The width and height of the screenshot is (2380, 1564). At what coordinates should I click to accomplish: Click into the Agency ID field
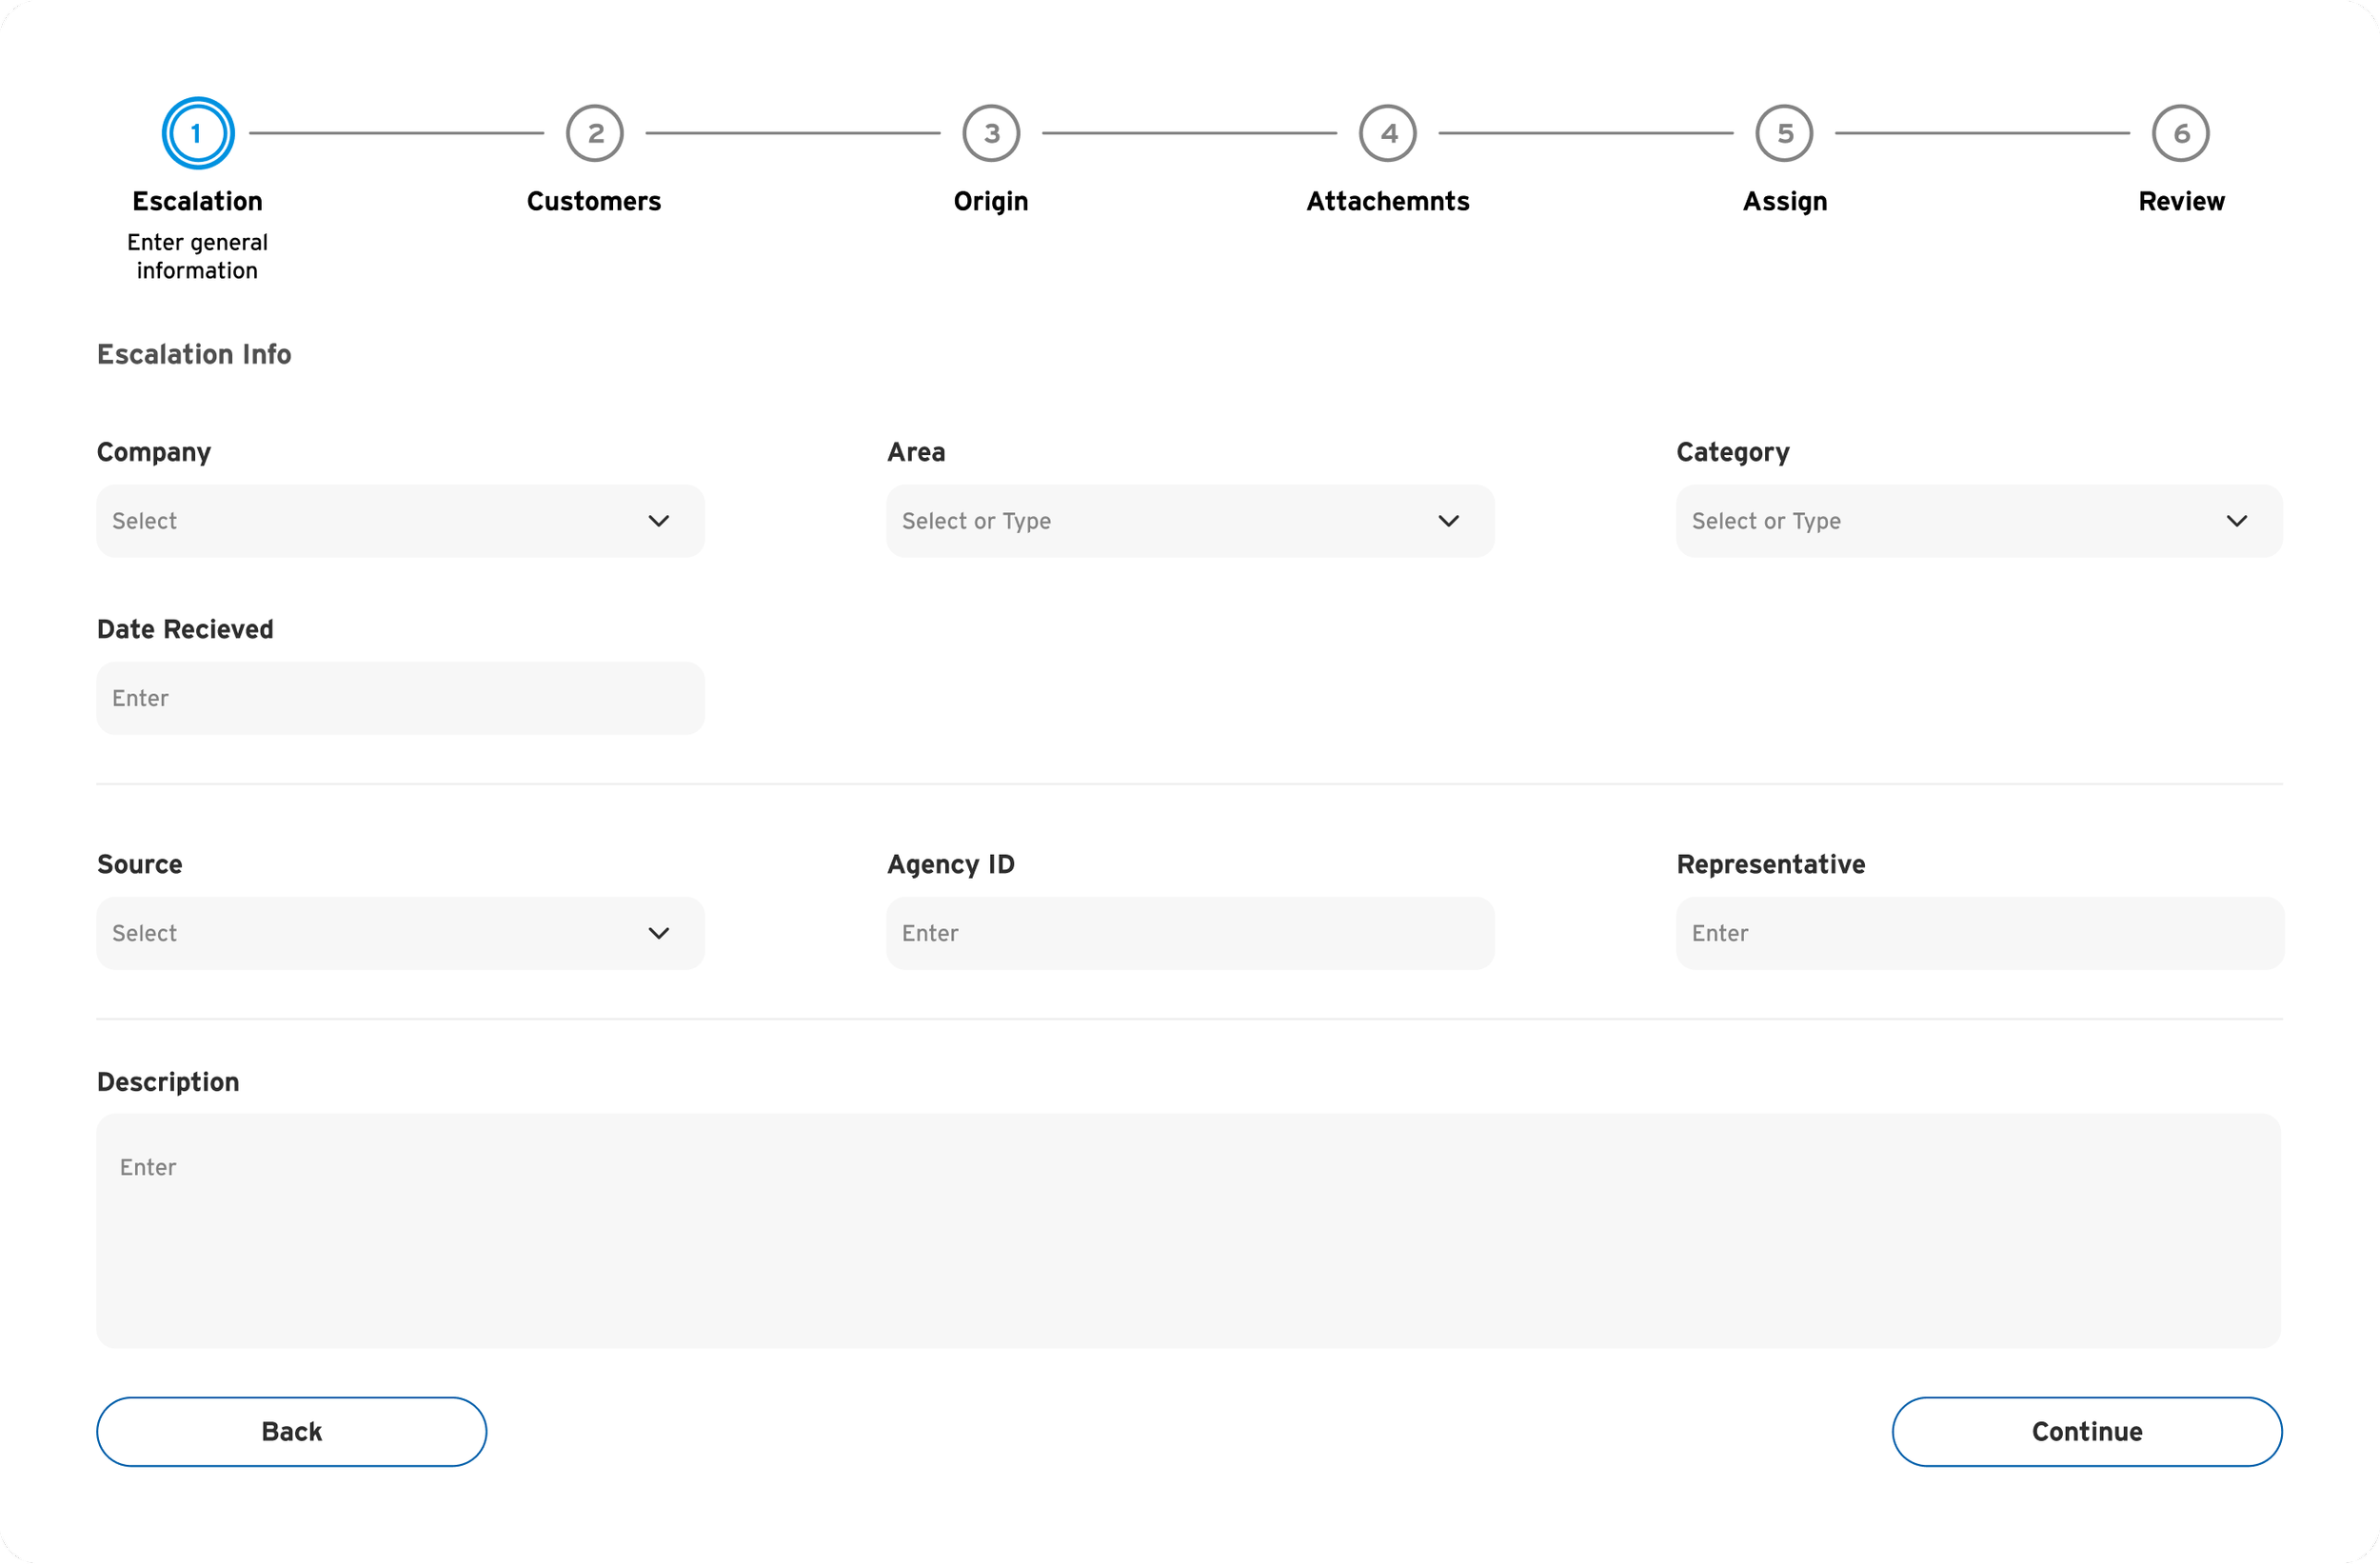pos(1190,933)
